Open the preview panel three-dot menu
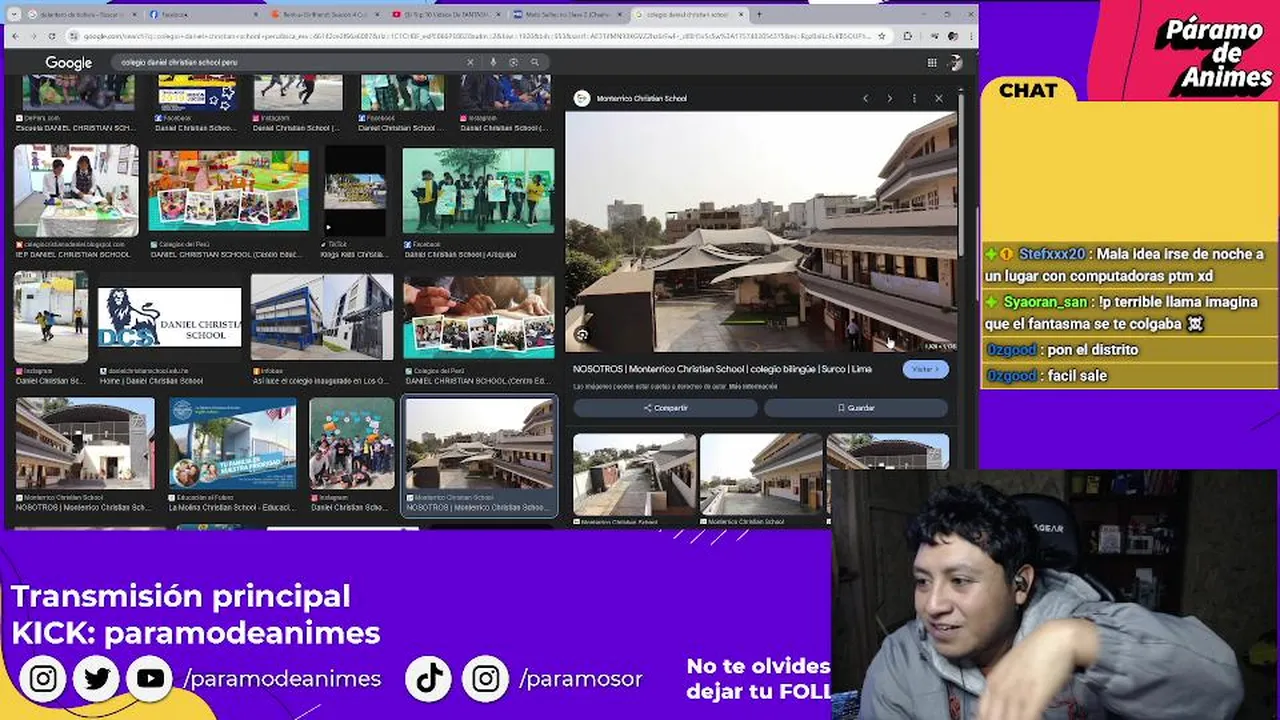The width and height of the screenshot is (1280, 720). pyautogui.click(x=914, y=98)
